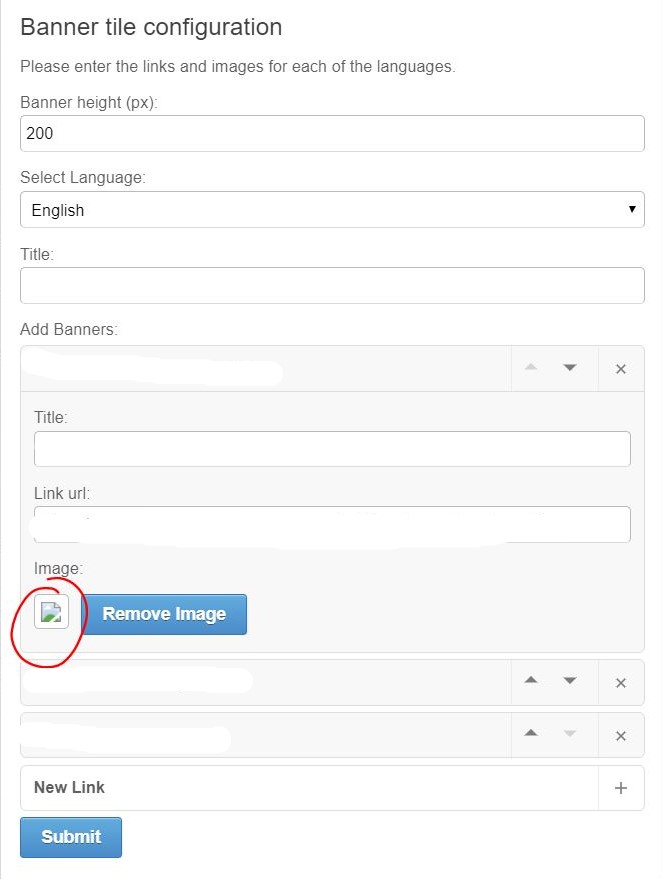Click the plus icon beside New Link
The image size is (662, 879).
(x=621, y=788)
